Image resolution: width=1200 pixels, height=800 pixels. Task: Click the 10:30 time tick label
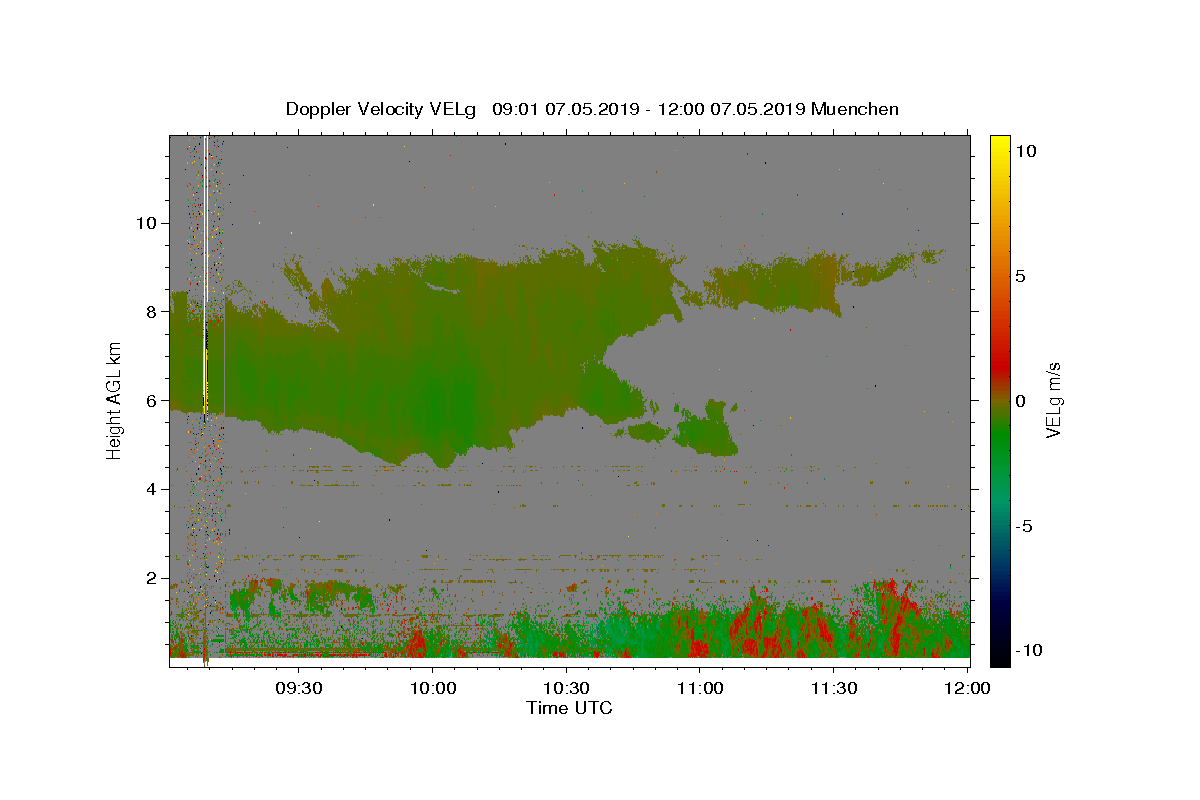click(566, 688)
